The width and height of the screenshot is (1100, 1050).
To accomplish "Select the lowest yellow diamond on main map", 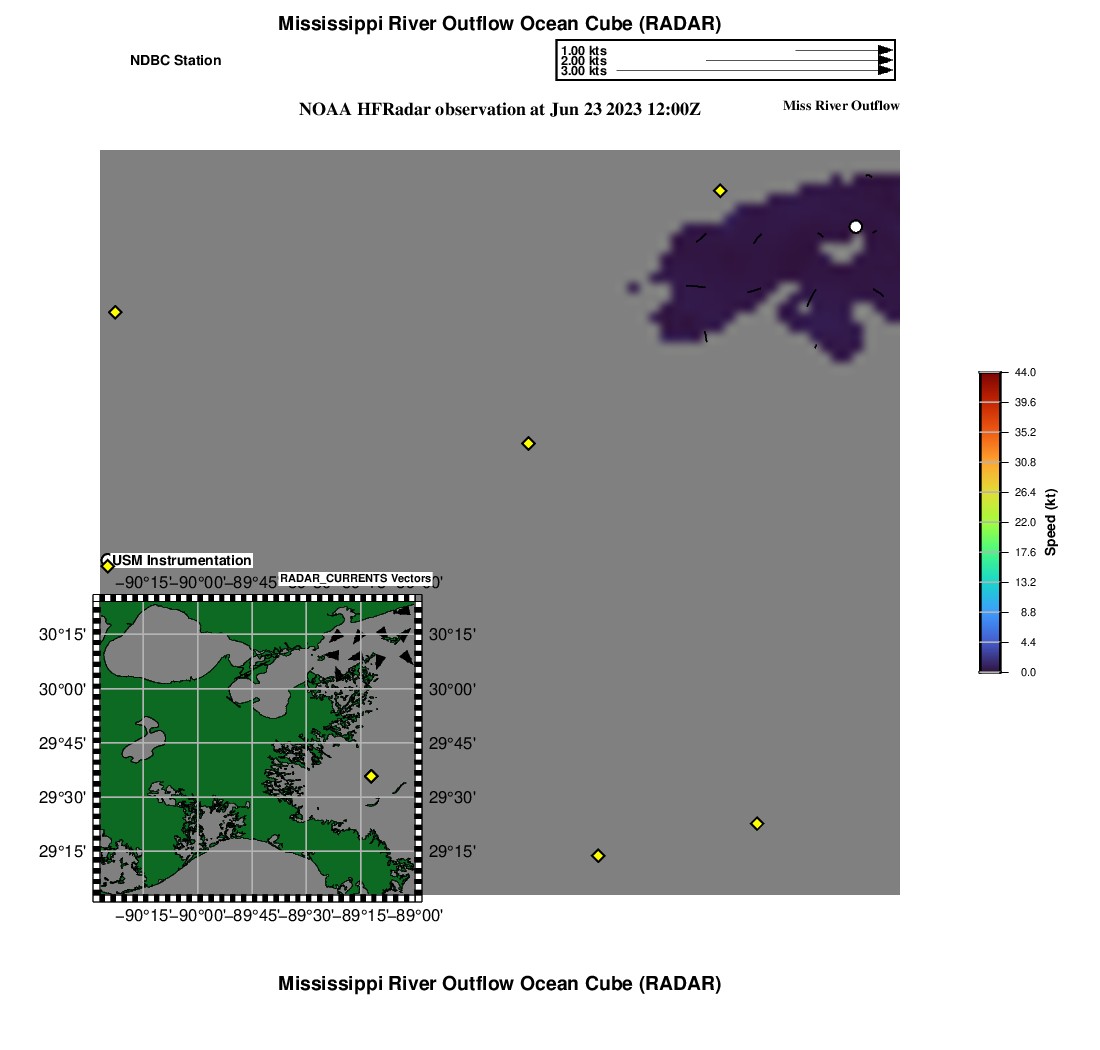I will click(598, 855).
